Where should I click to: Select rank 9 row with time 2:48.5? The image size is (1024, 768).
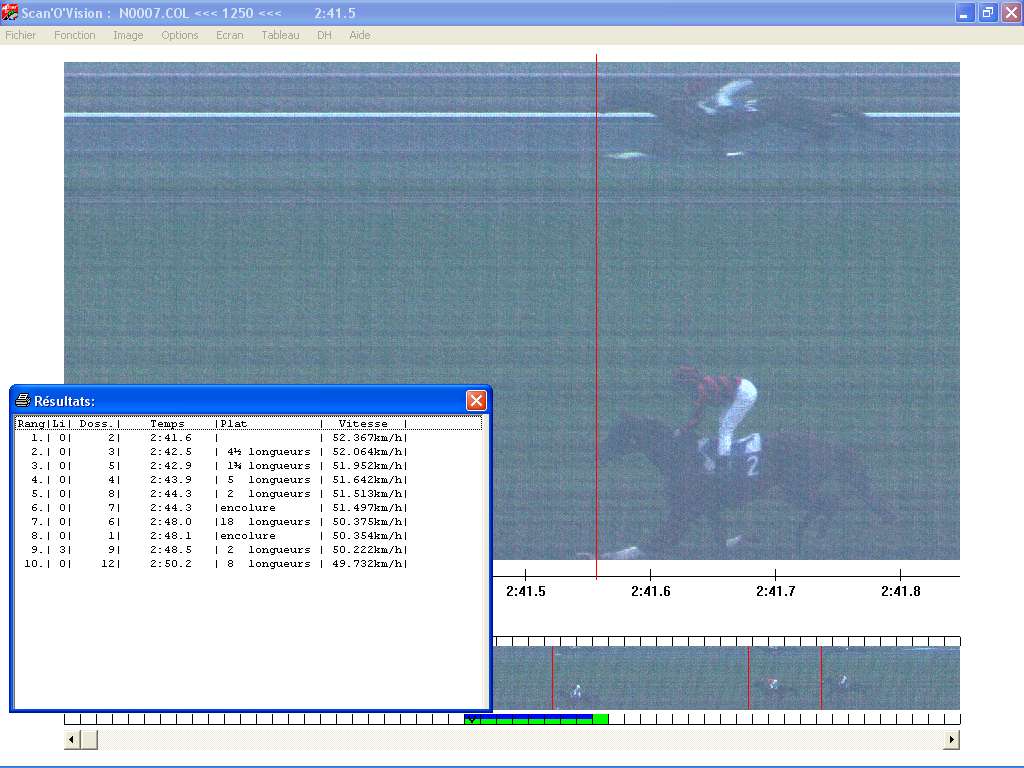248,549
